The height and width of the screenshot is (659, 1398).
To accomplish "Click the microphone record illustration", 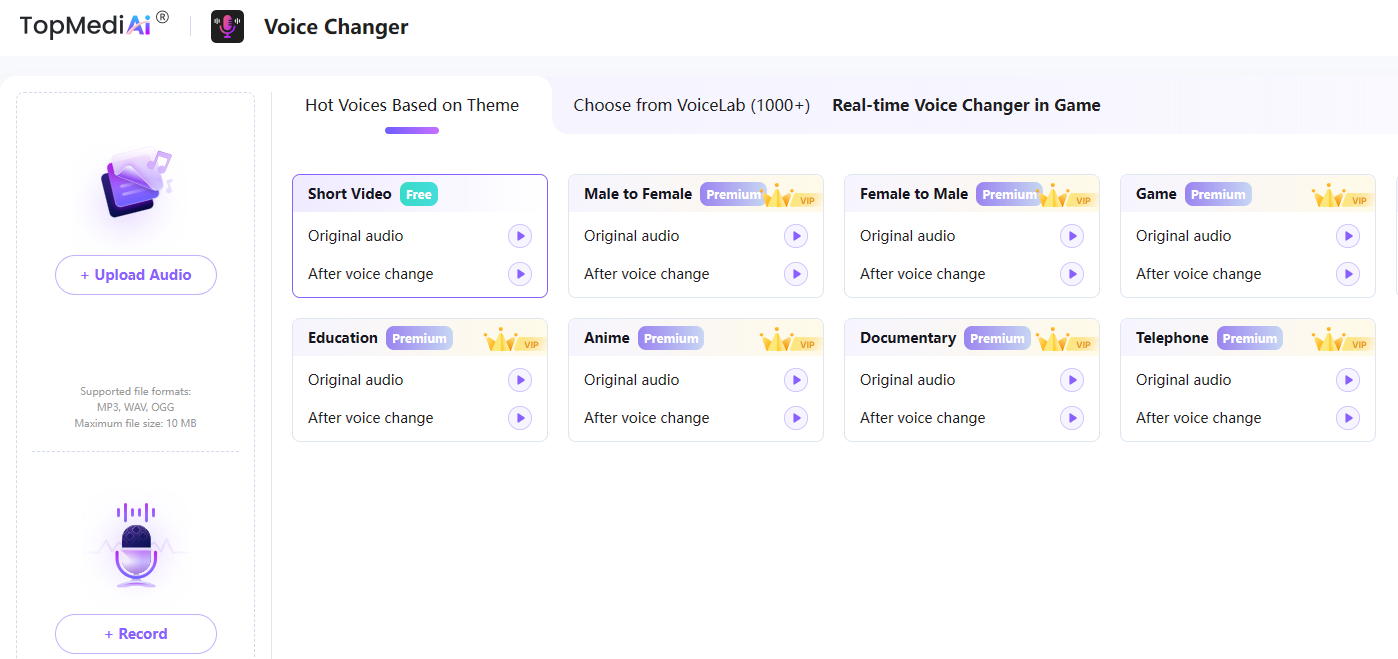I will point(135,545).
